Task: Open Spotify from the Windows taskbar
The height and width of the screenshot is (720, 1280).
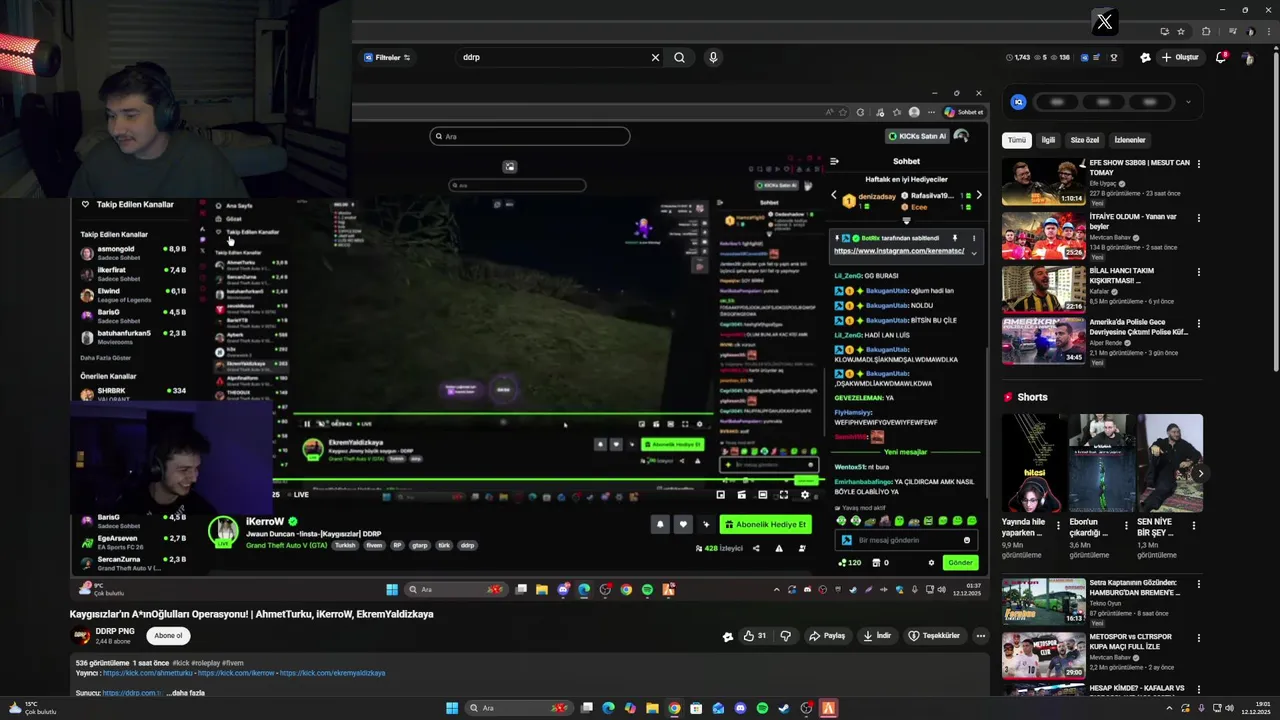Action: [x=762, y=708]
